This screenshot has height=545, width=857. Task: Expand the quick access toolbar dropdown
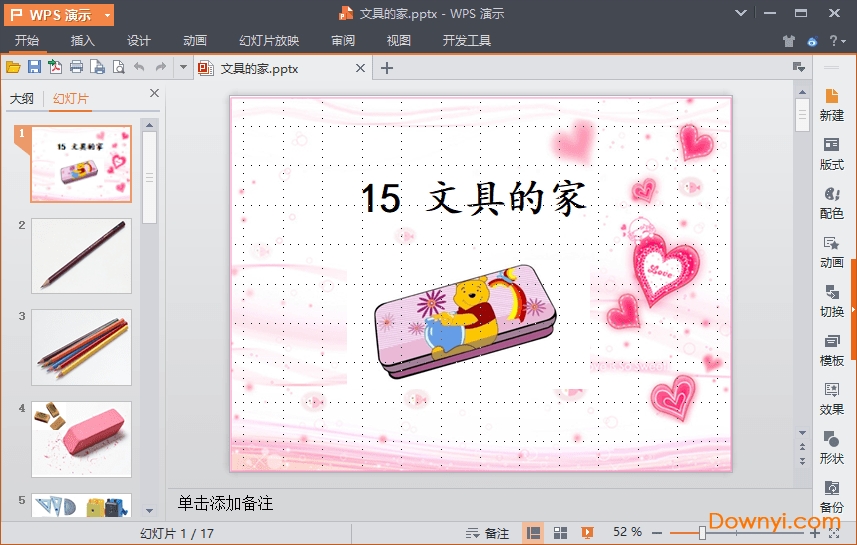tap(183, 67)
